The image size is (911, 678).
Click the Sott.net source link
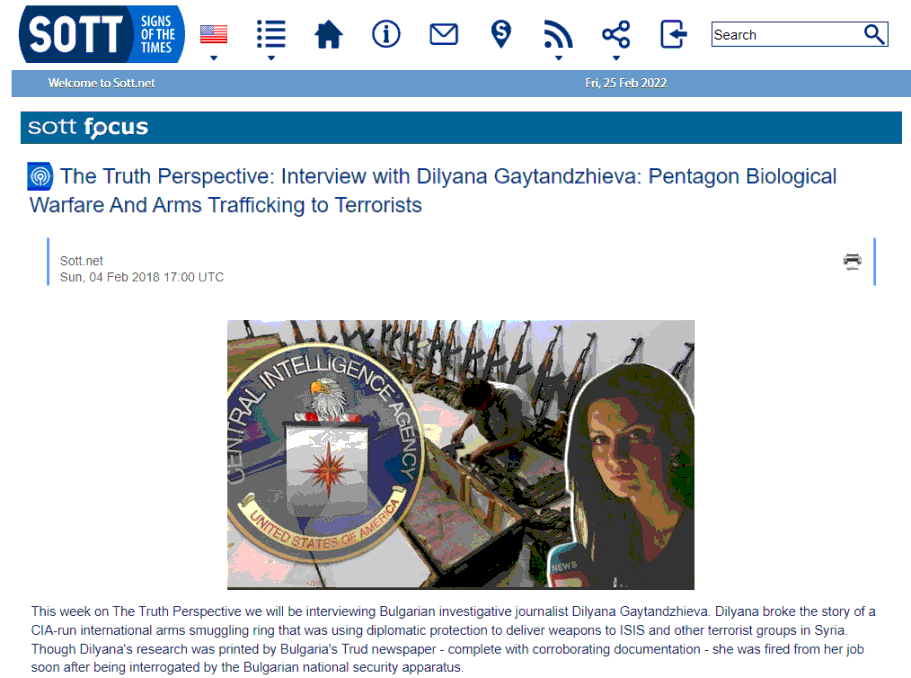point(81,261)
